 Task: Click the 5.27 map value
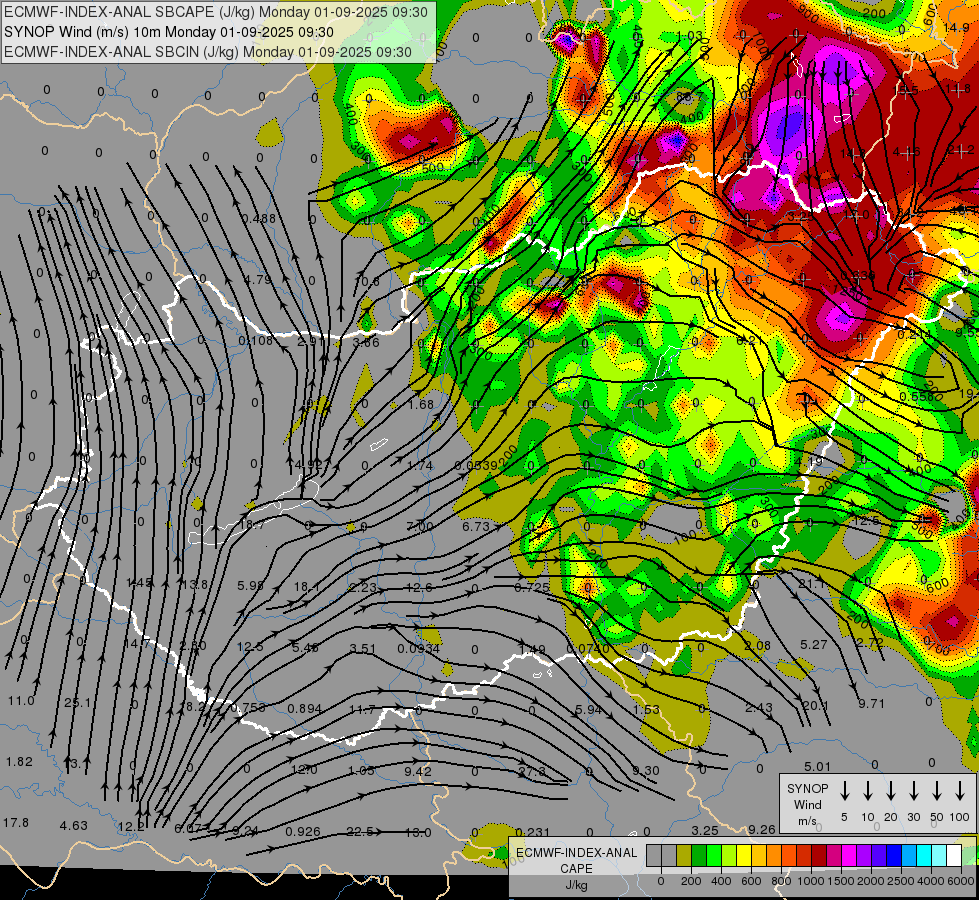tap(814, 645)
